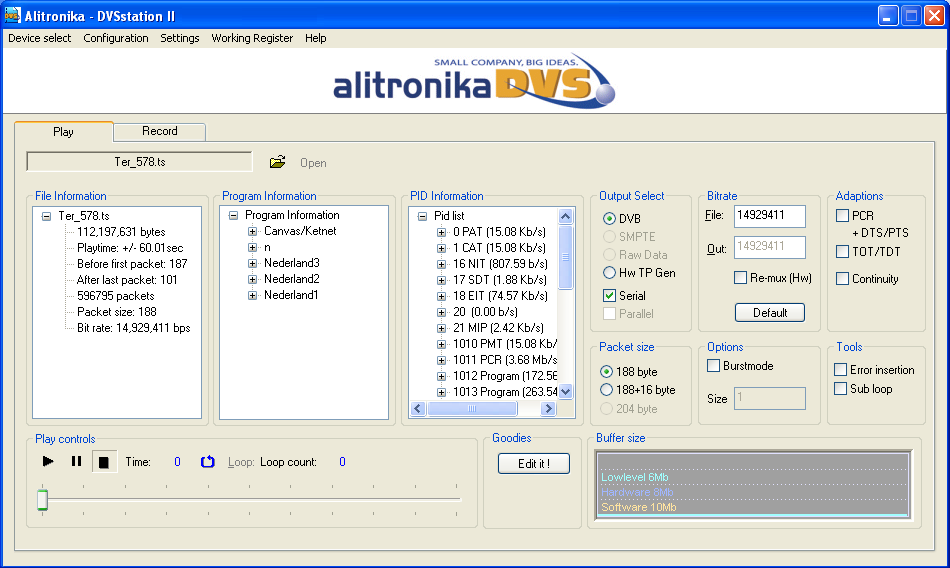Stop playback with the stop button
The image size is (950, 568).
click(104, 462)
